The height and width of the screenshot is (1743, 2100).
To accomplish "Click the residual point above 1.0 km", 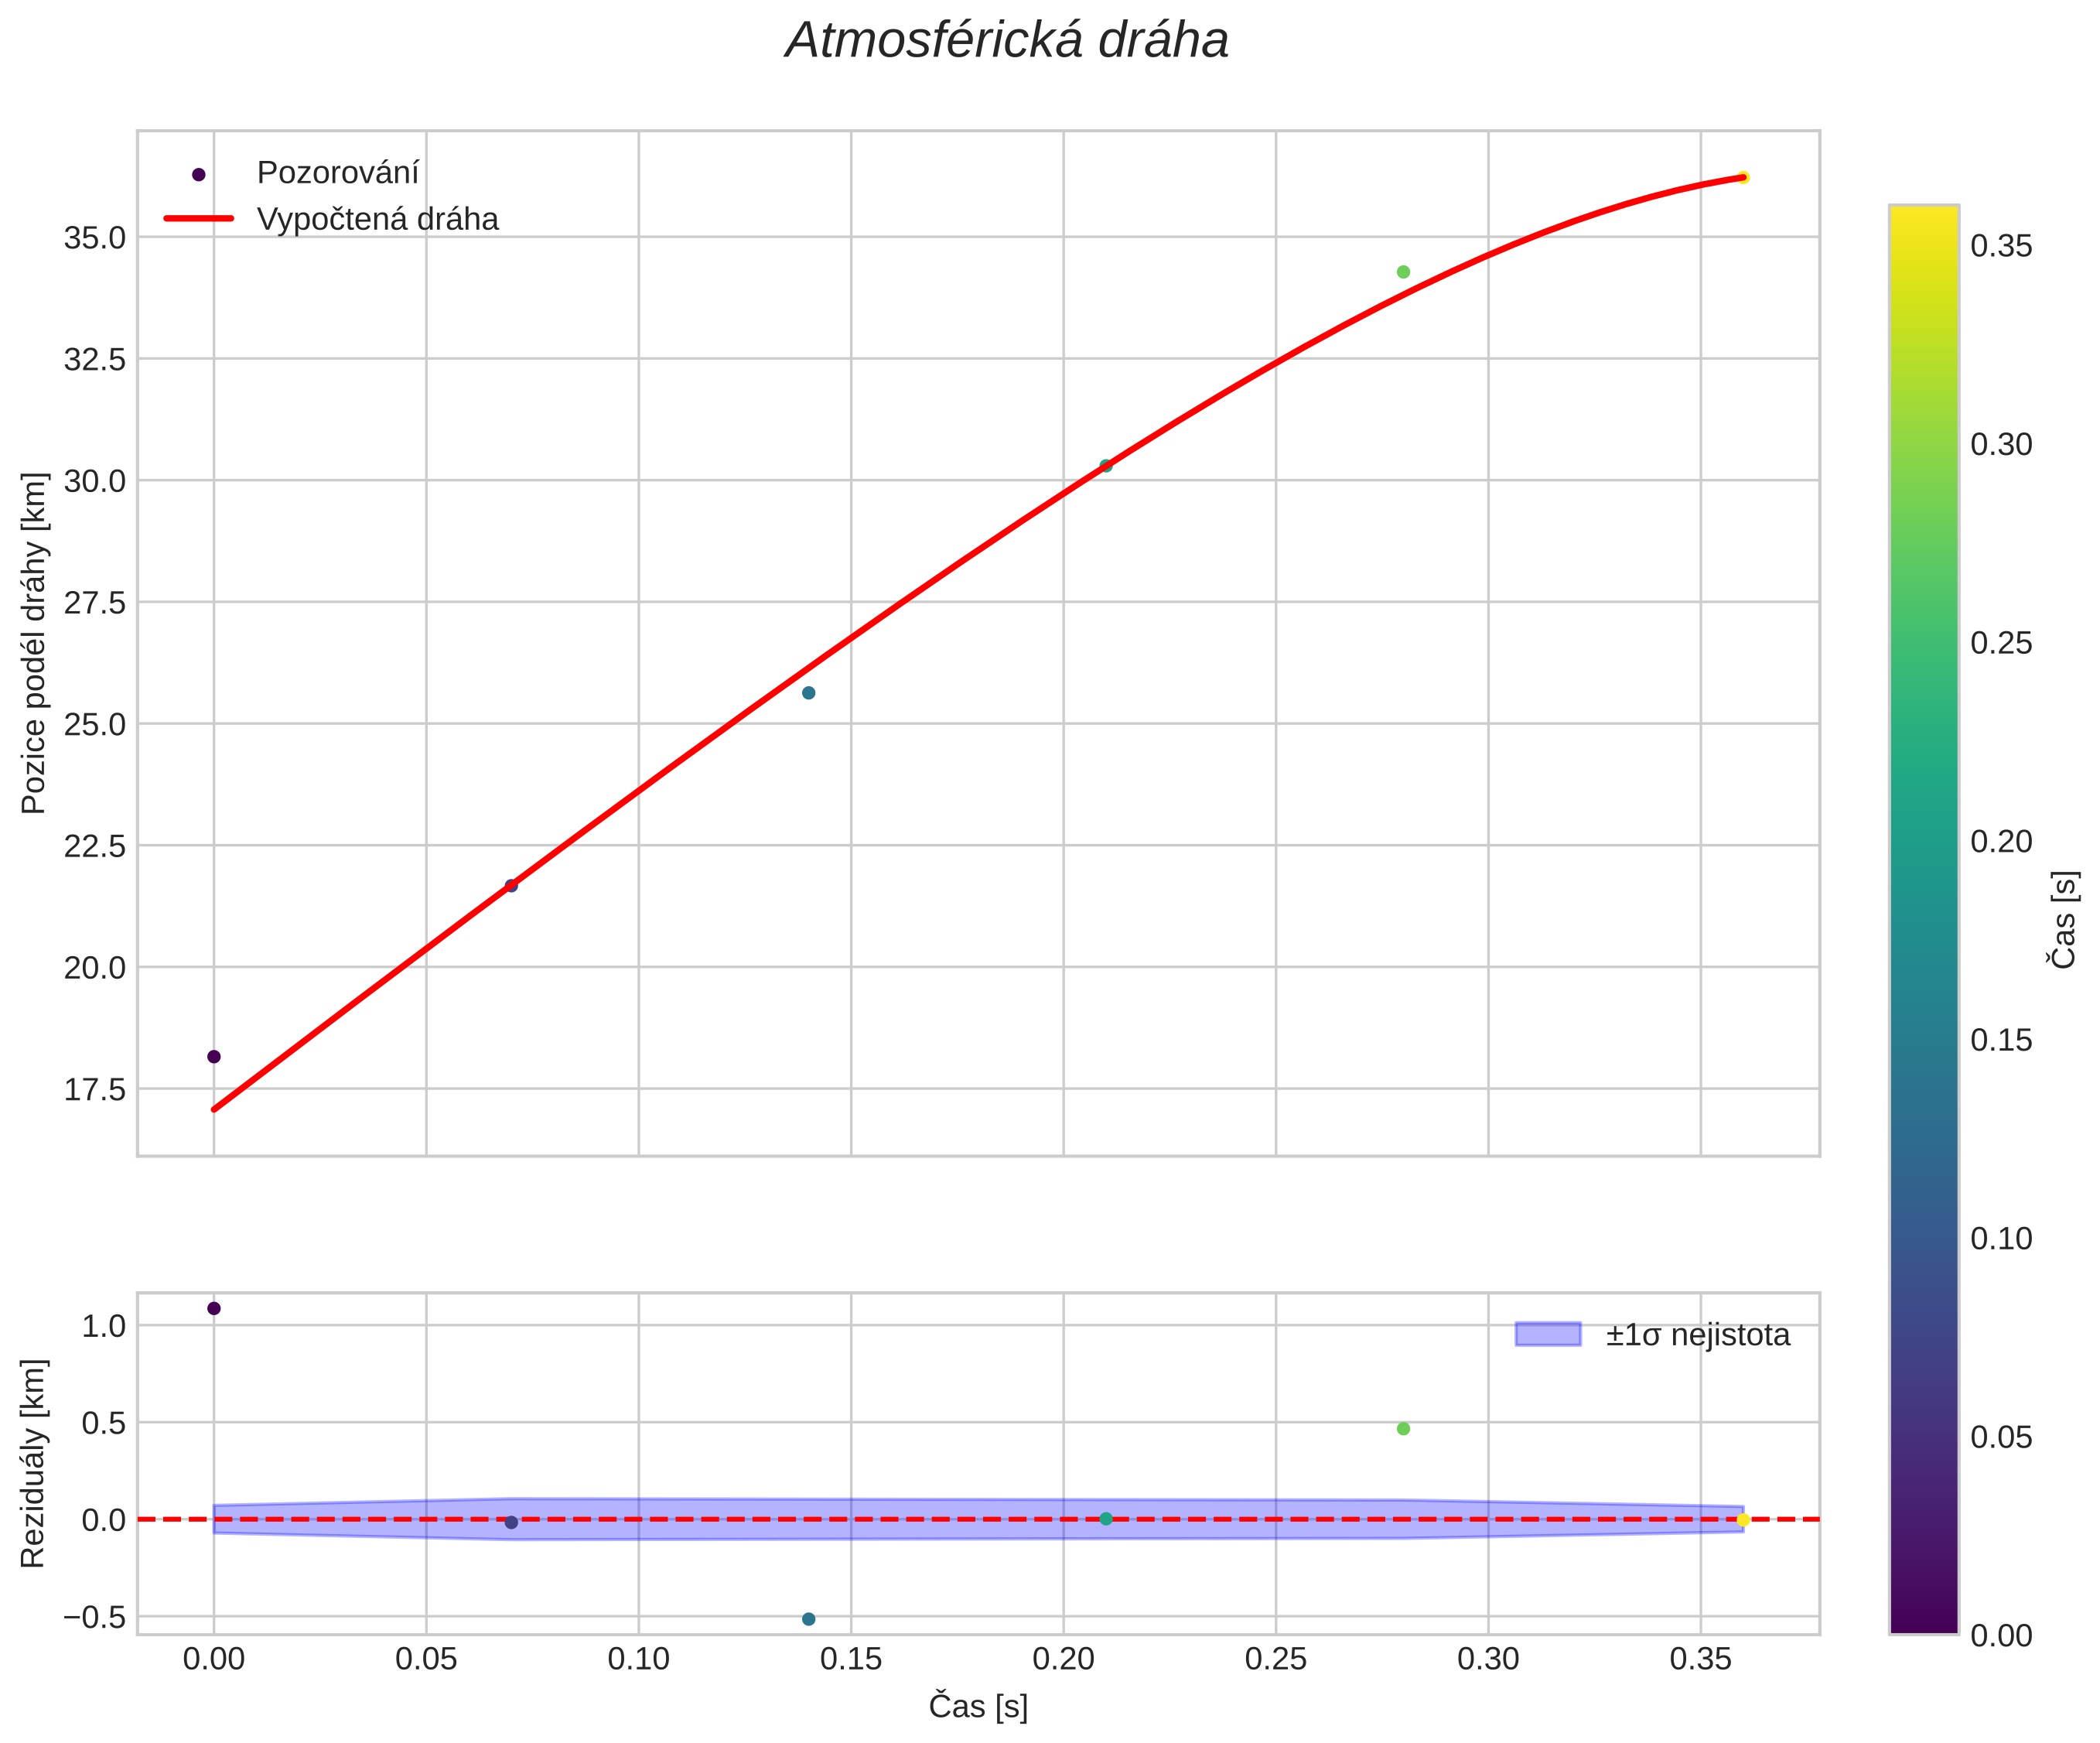I will [214, 1308].
